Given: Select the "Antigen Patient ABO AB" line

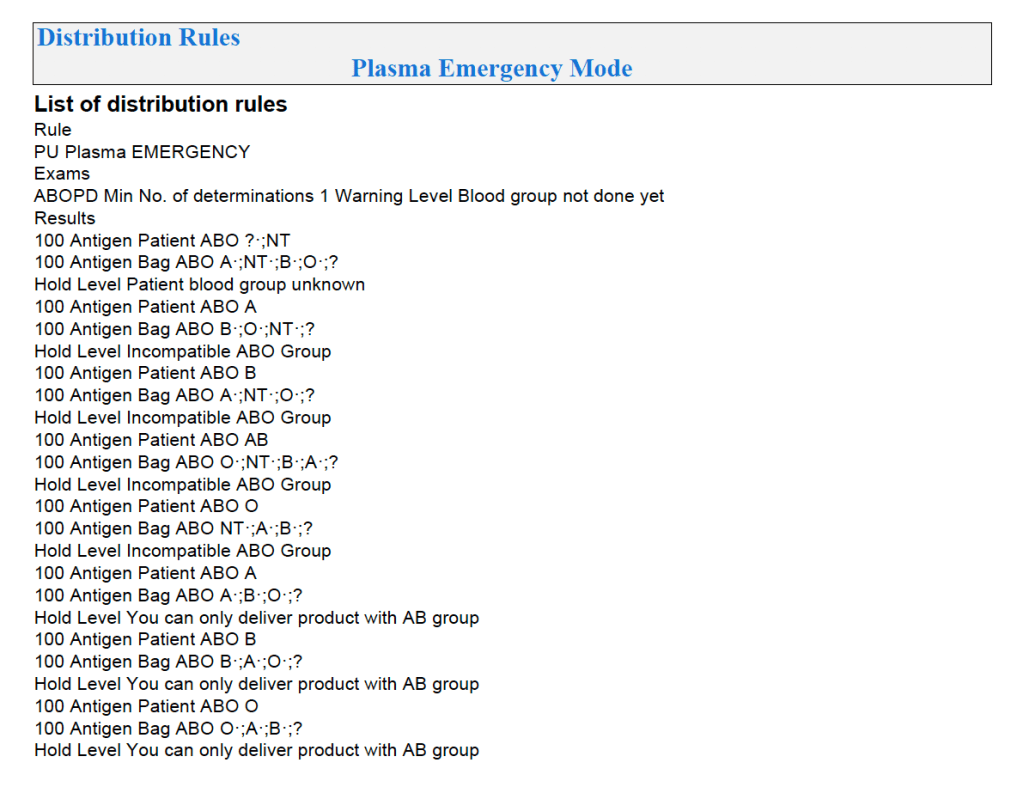Looking at the screenshot, I should tap(151, 439).
